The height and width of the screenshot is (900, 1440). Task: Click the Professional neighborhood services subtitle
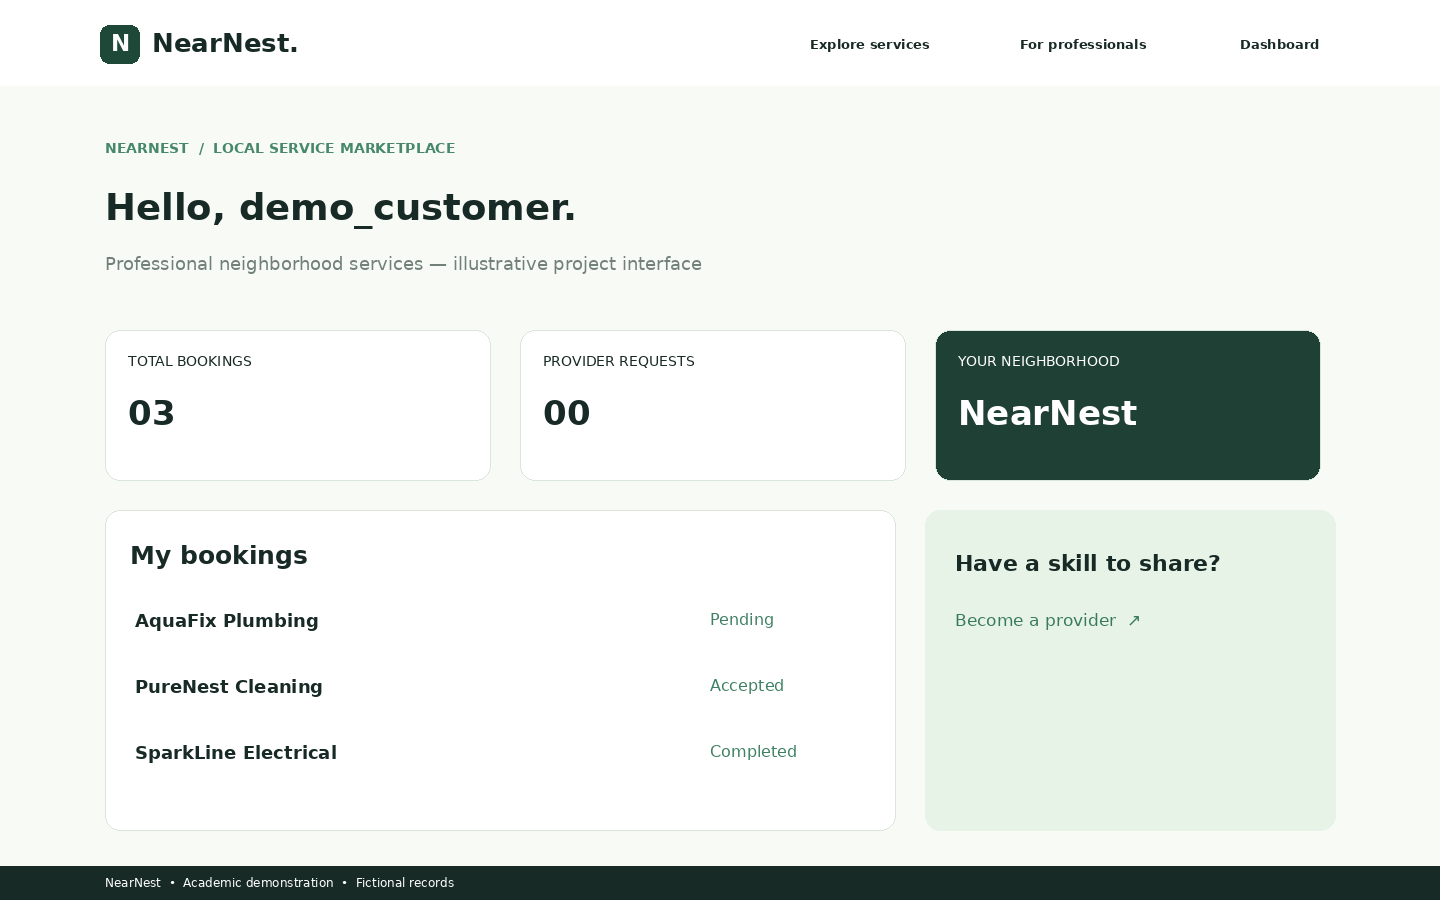tap(403, 264)
